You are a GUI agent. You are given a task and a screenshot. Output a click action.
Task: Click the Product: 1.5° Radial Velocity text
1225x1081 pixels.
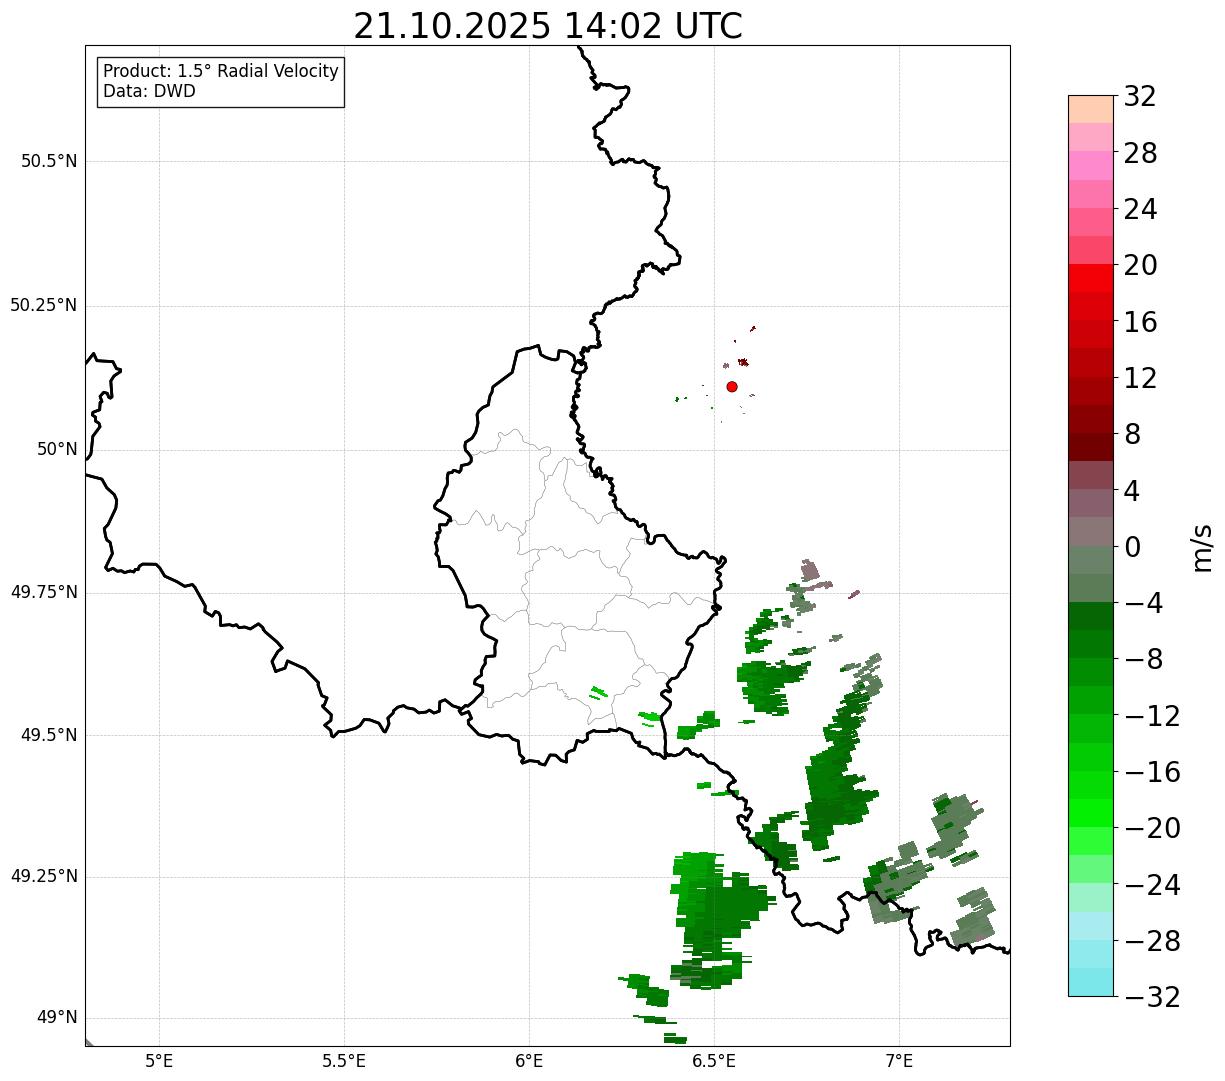[x=221, y=72]
